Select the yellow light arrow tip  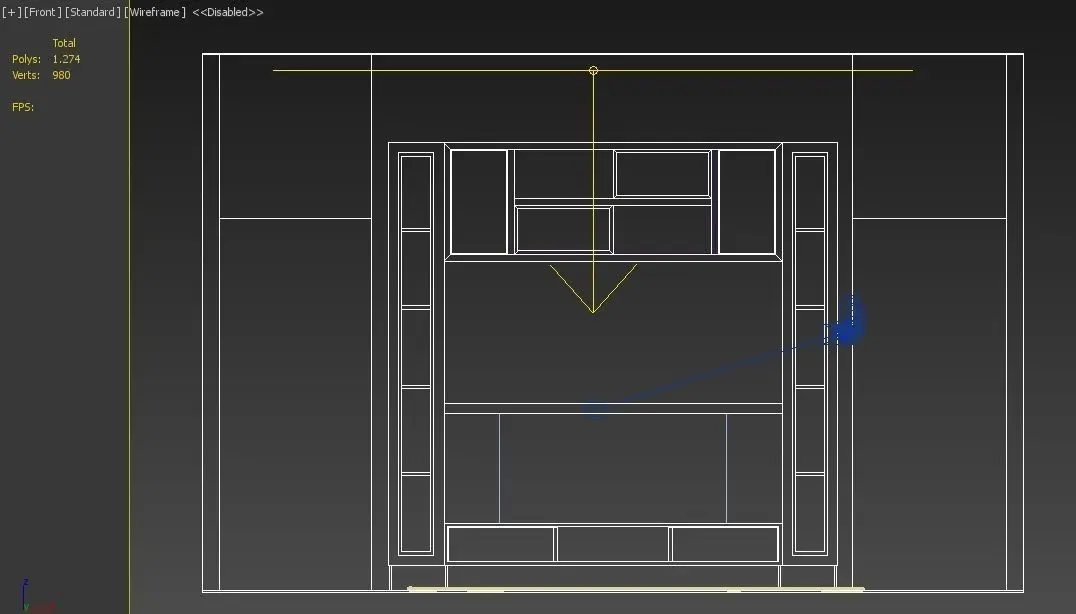593,311
